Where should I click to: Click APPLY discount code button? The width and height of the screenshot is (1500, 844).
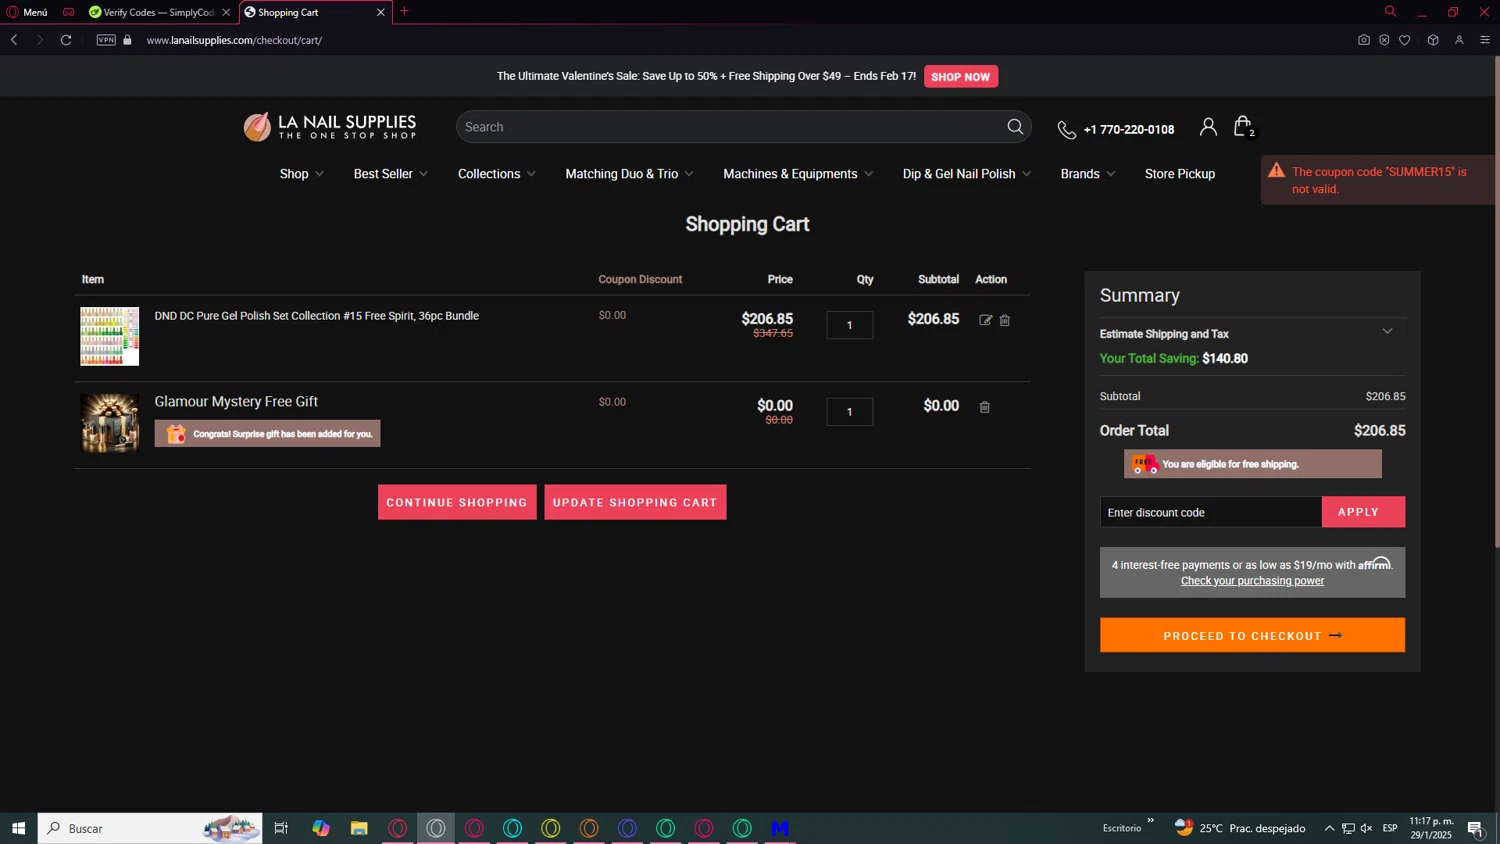click(x=1363, y=512)
